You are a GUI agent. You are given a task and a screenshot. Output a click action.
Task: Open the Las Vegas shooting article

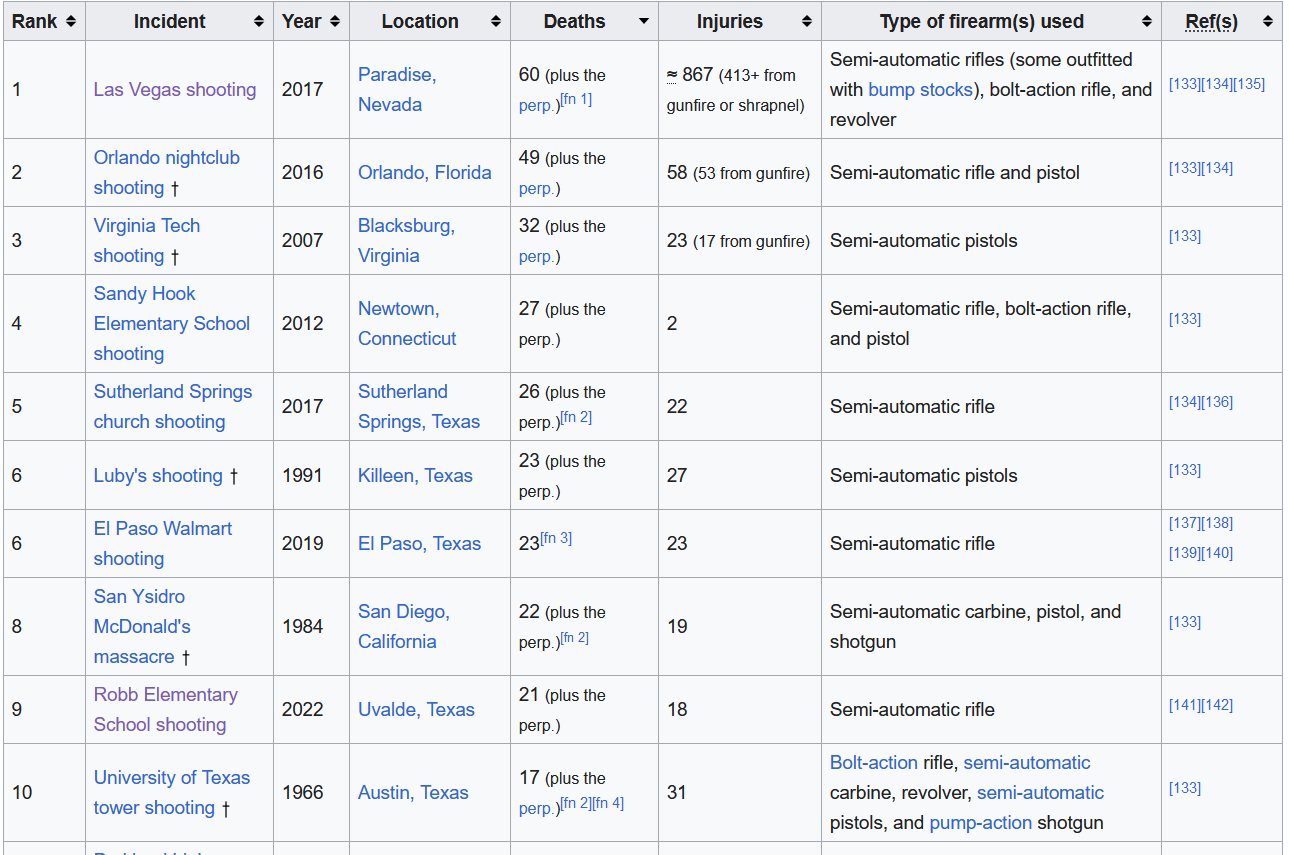coord(175,89)
